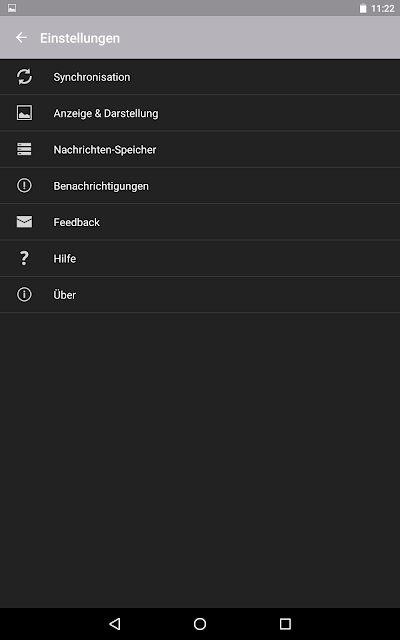
Task: Tap the back arrow next to Einstellungen
Action: pyautogui.click(x=21, y=38)
